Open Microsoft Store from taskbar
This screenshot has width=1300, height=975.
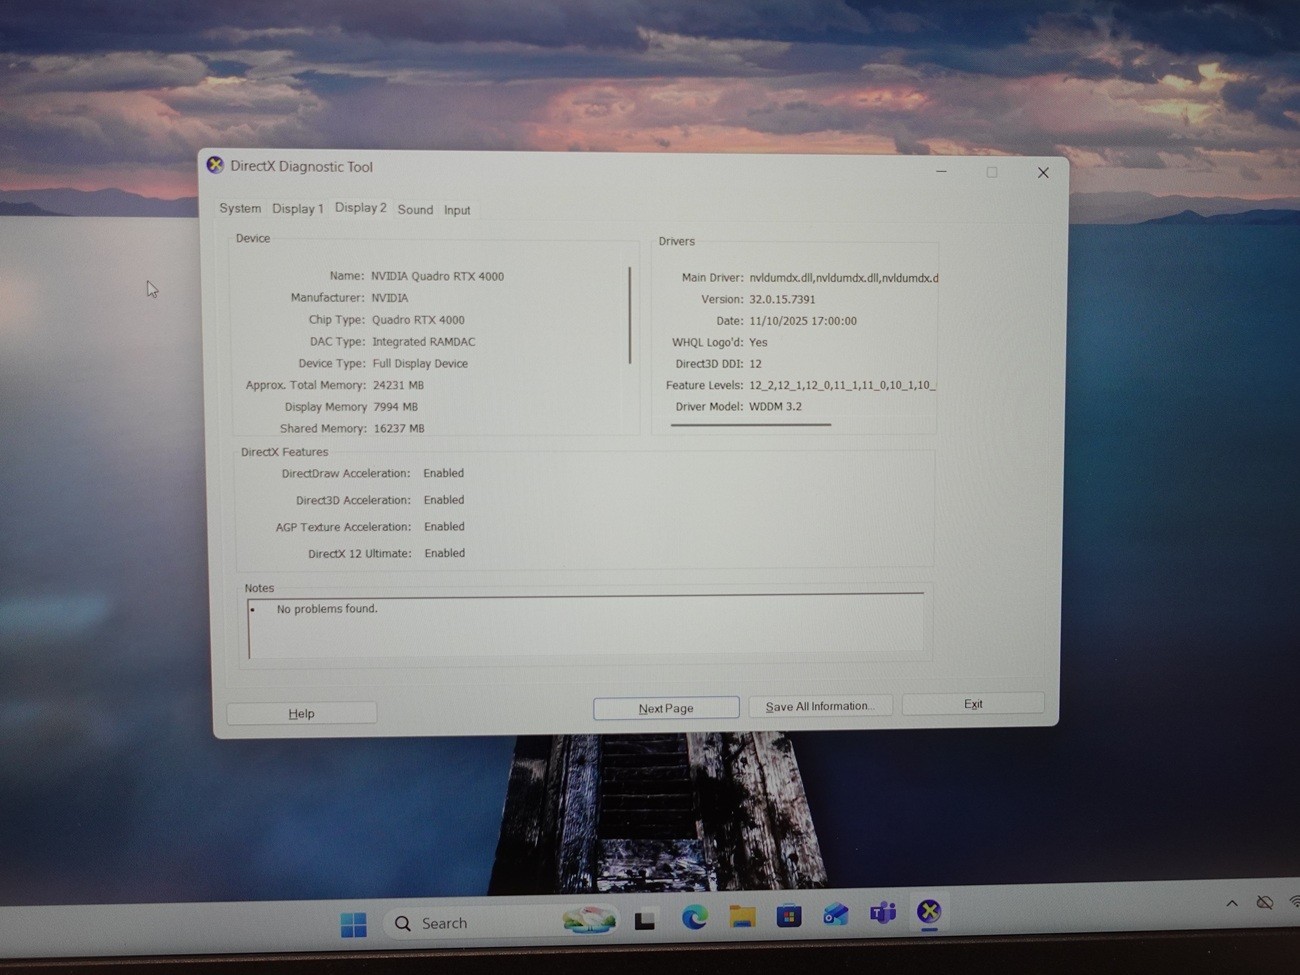point(789,915)
